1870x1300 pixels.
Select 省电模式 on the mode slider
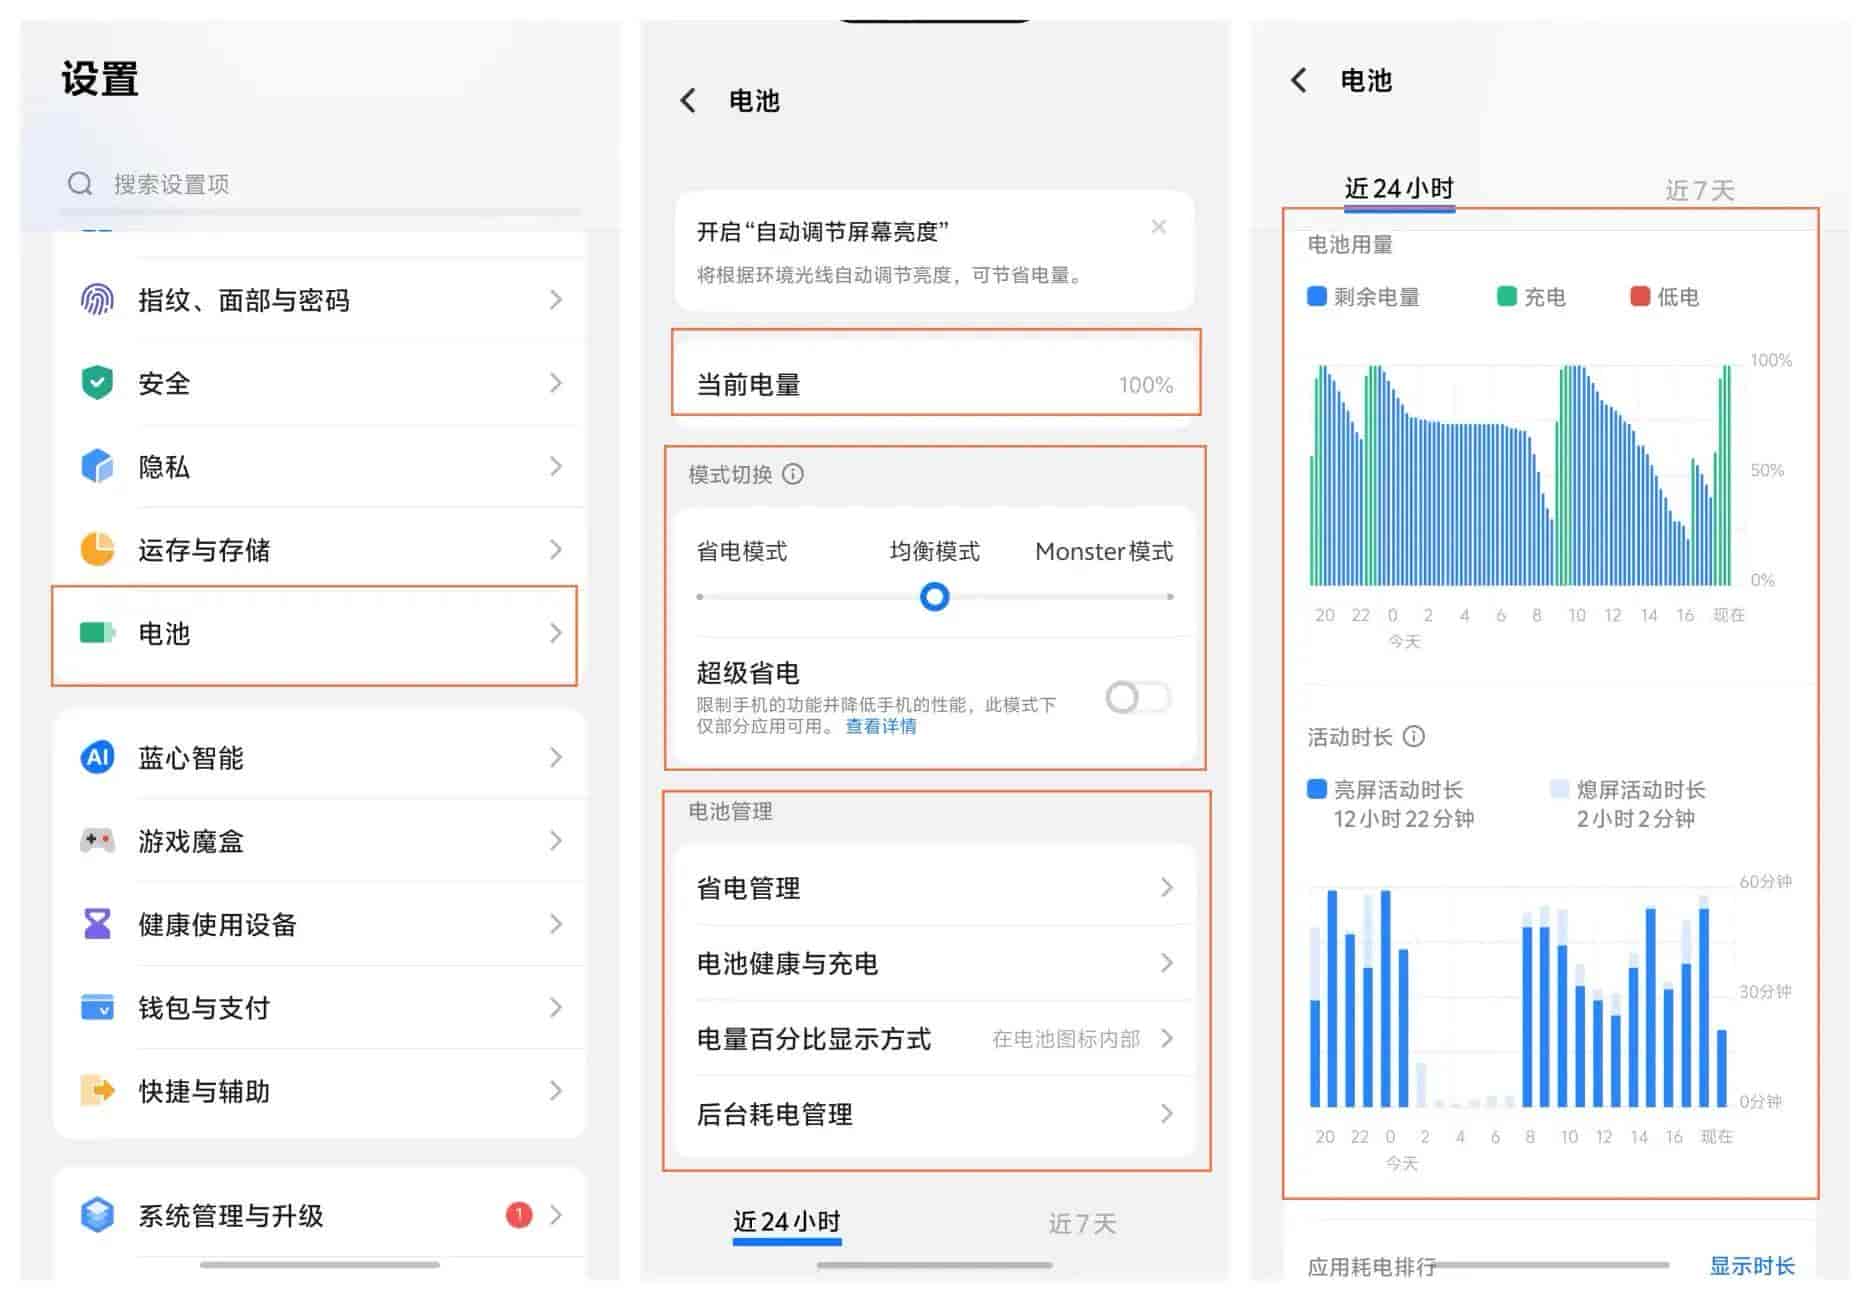tap(741, 551)
